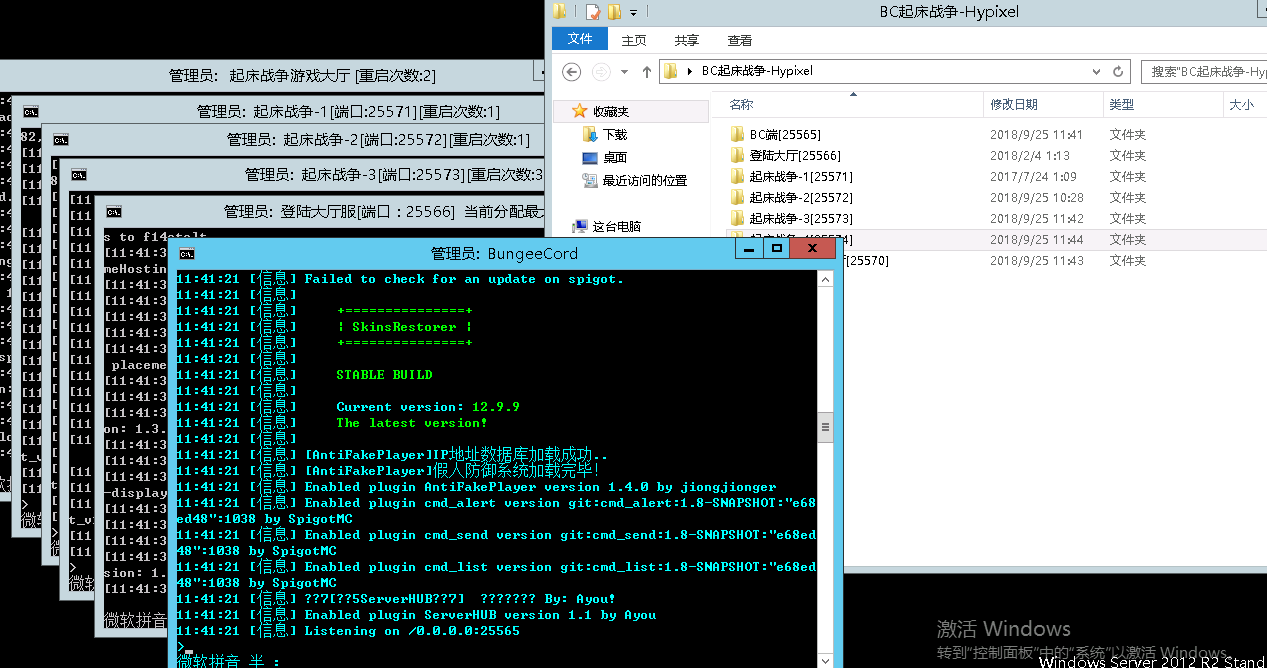
Task: Expand the address bar history dropdown
Action: click(1098, 71)
